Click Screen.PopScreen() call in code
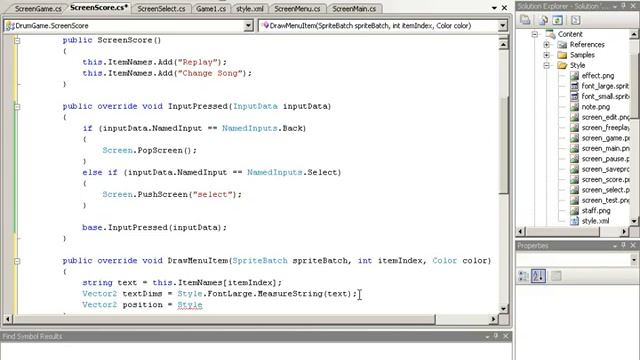Screen dimensions: 640x360 149,150
